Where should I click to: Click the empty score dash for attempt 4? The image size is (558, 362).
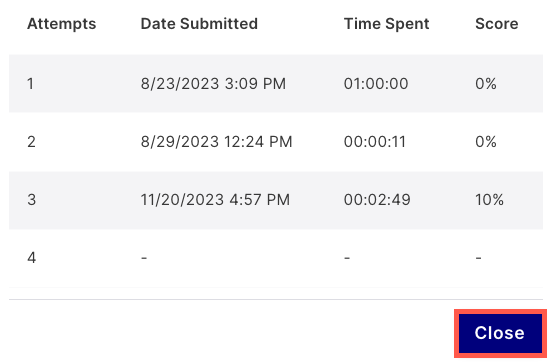(478, 258)
